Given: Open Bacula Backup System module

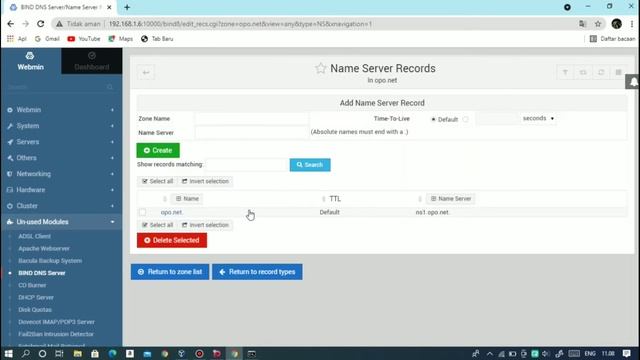Looking at the screenshot, I should click(50, 261).
